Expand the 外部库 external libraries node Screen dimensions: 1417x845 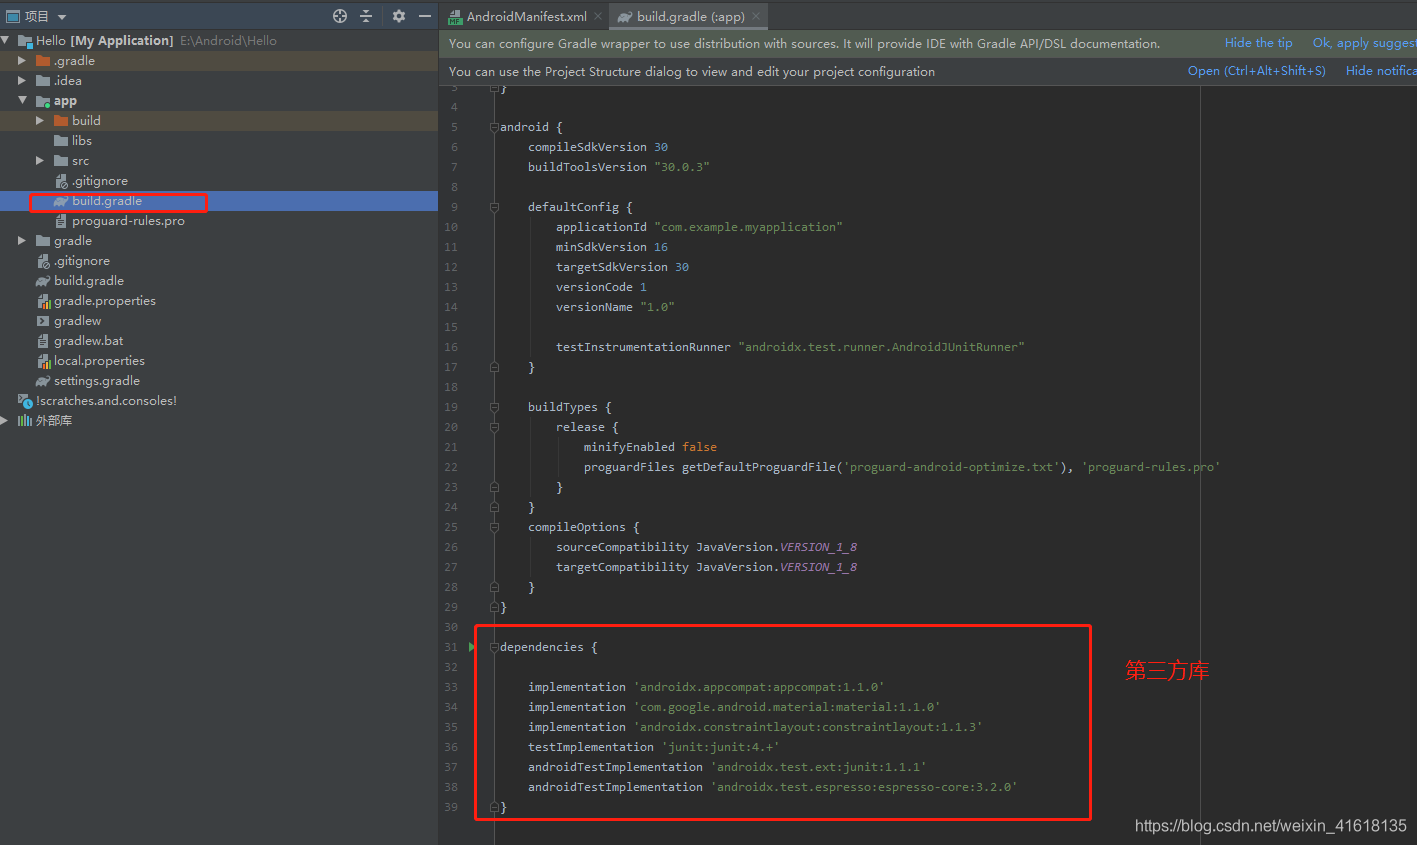click(5, 421)
